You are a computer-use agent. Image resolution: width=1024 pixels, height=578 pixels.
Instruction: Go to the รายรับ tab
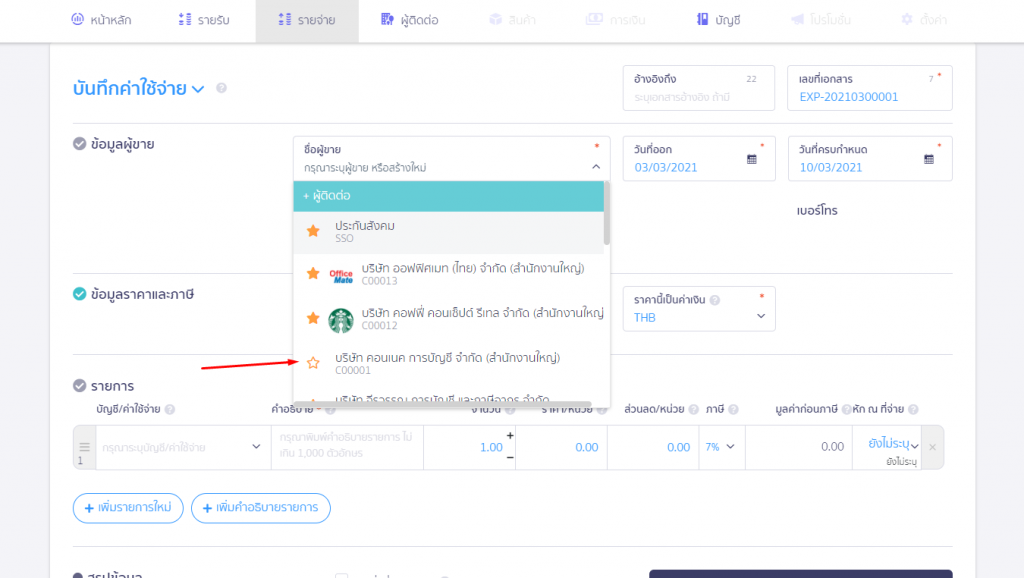click(203, 20)
